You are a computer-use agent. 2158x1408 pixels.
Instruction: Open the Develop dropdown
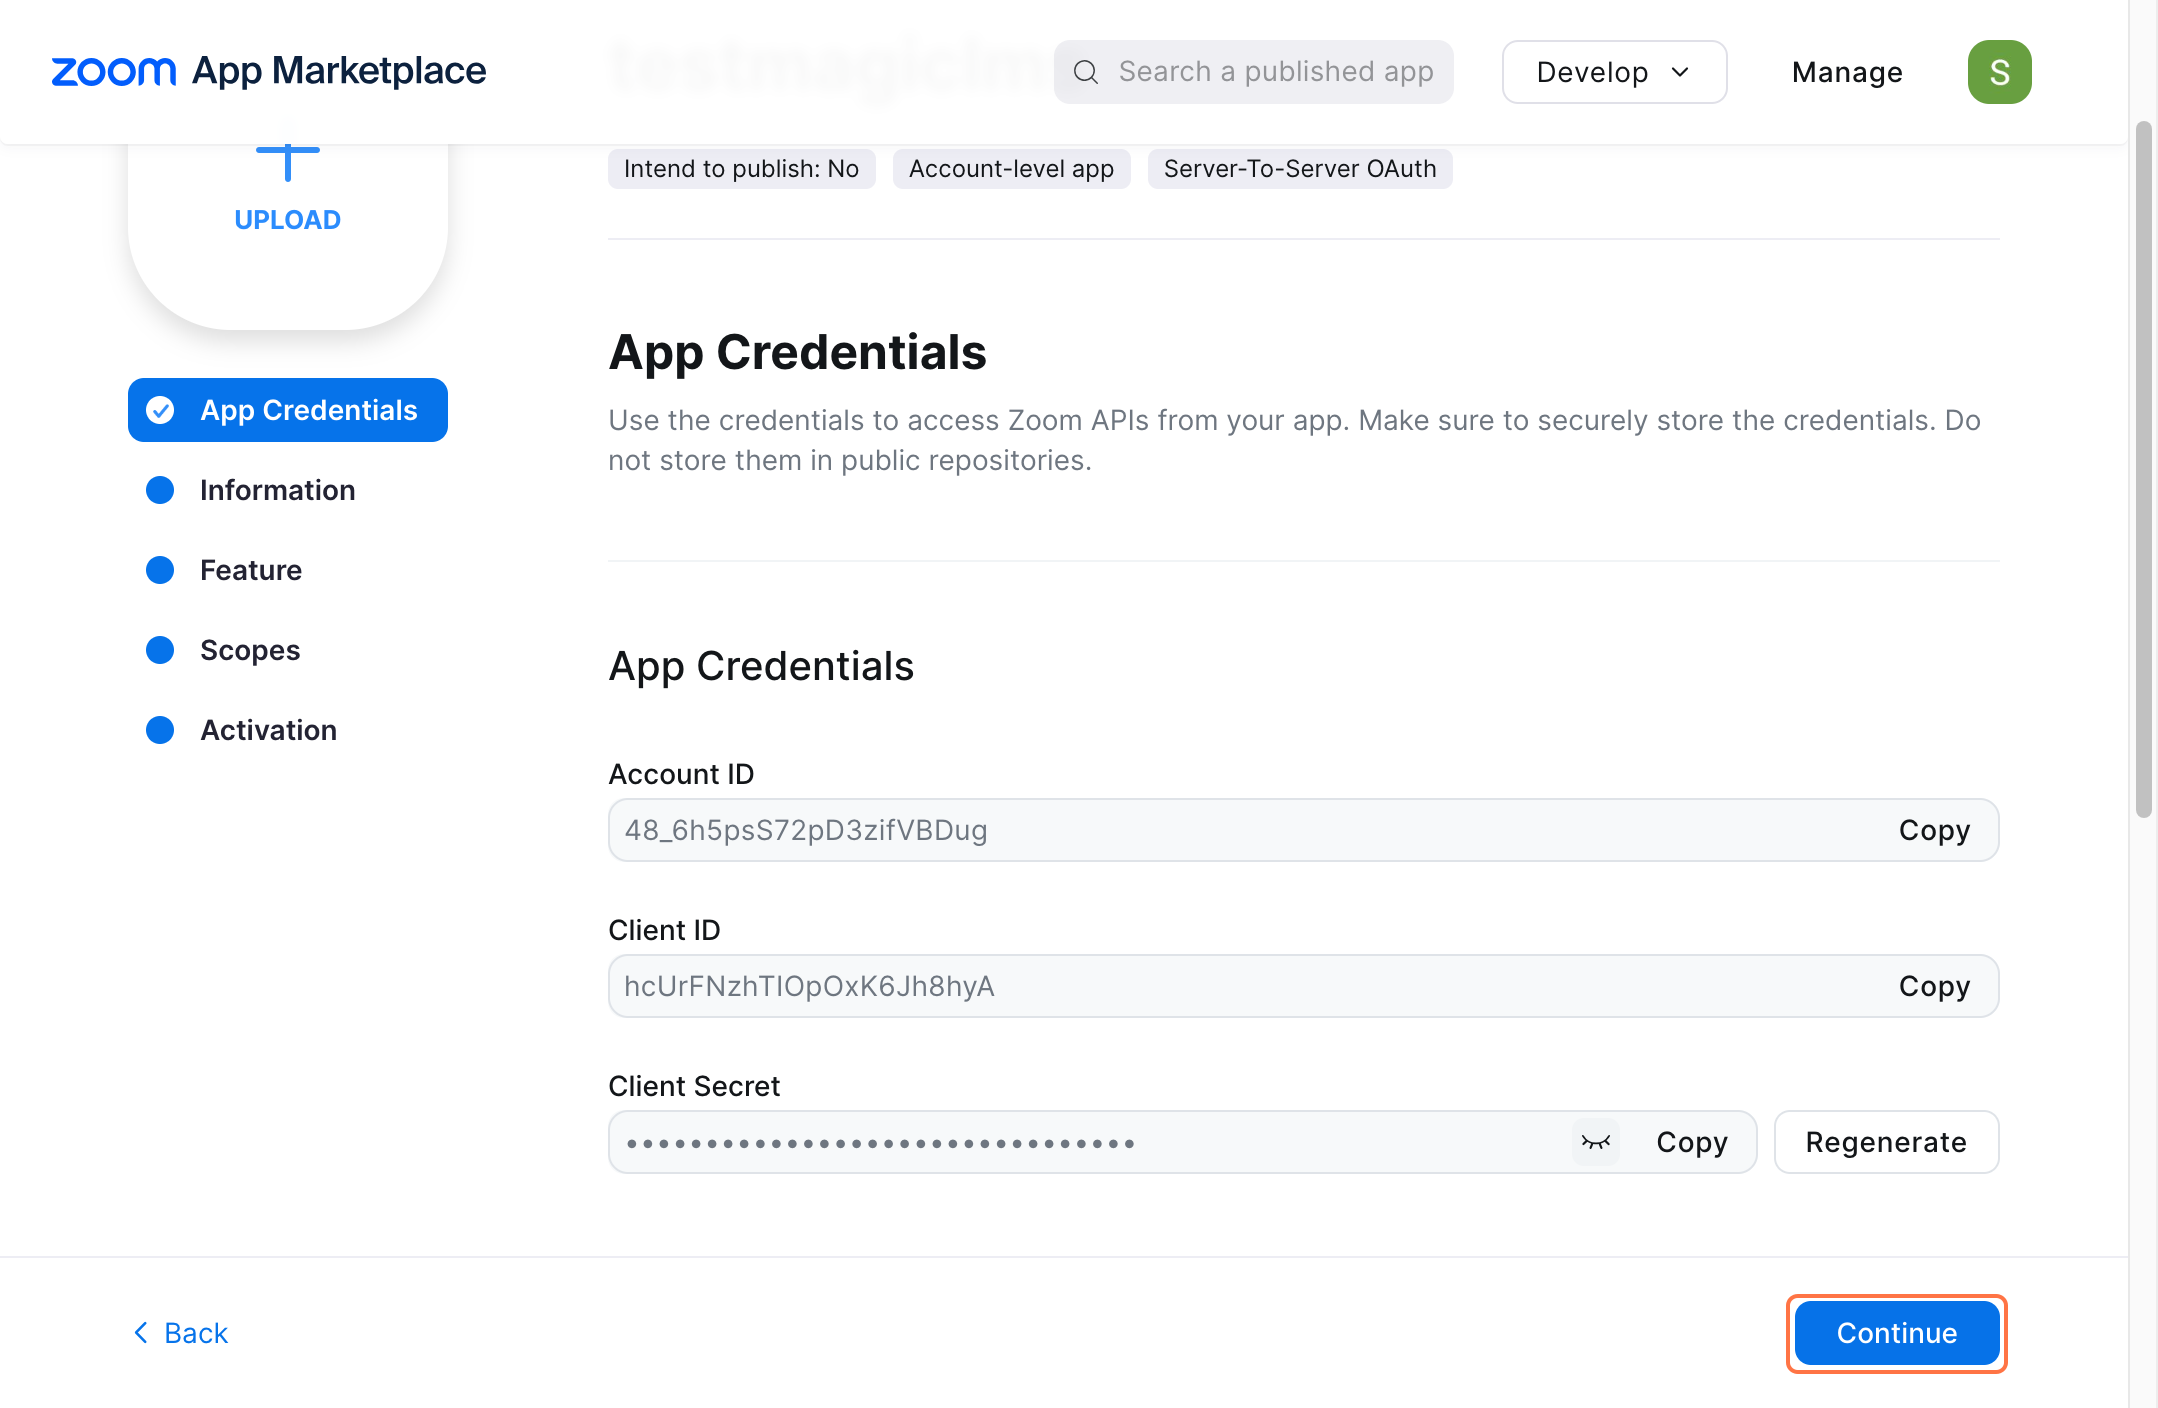click(x=1614, y=72)
